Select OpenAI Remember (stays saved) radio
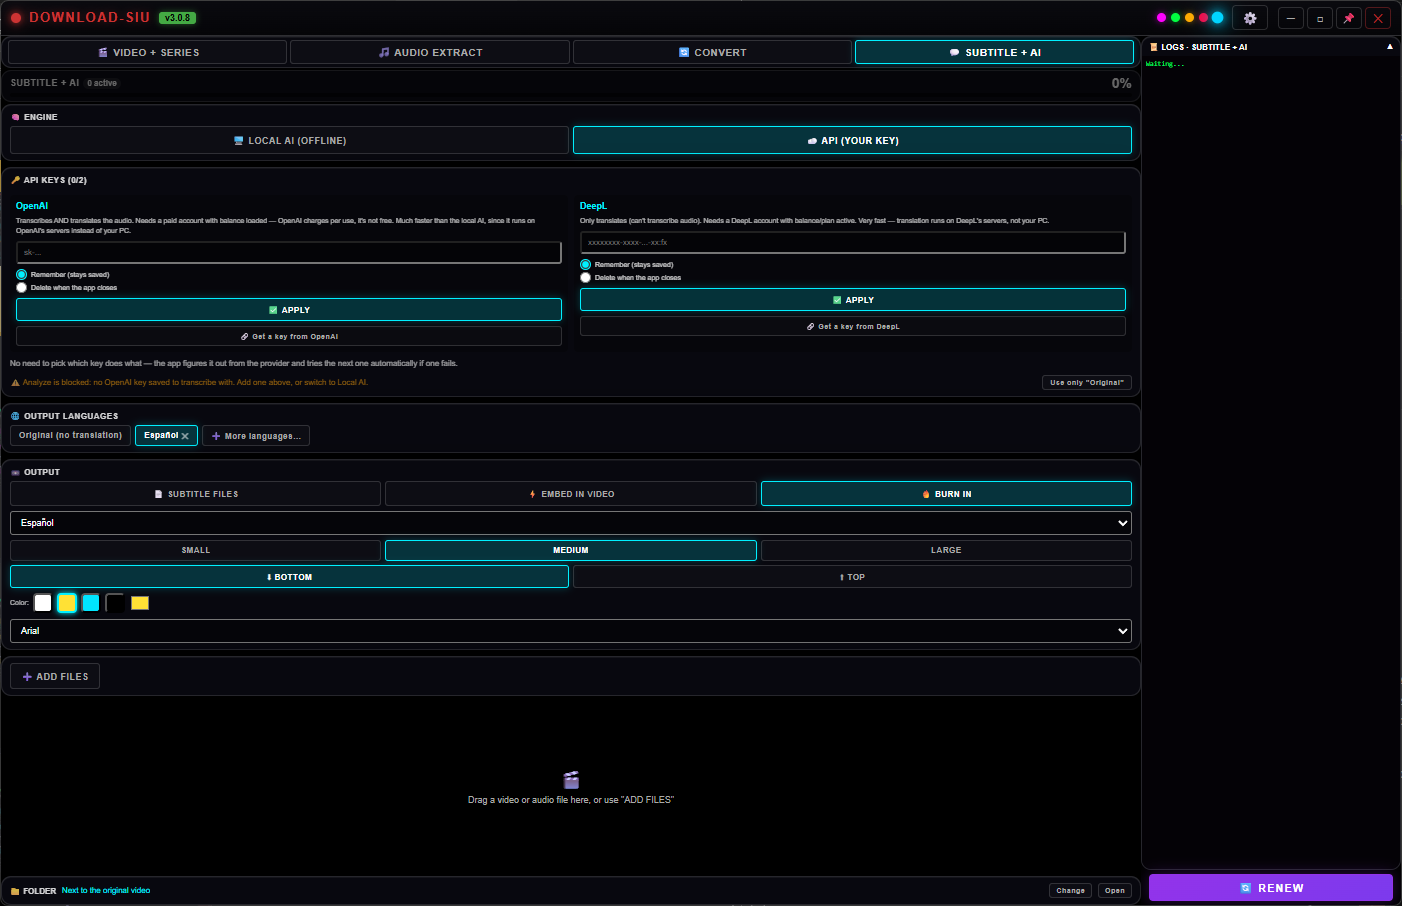Image resolution: width=1402 pixels, height=906 pixels. (22, 274)
